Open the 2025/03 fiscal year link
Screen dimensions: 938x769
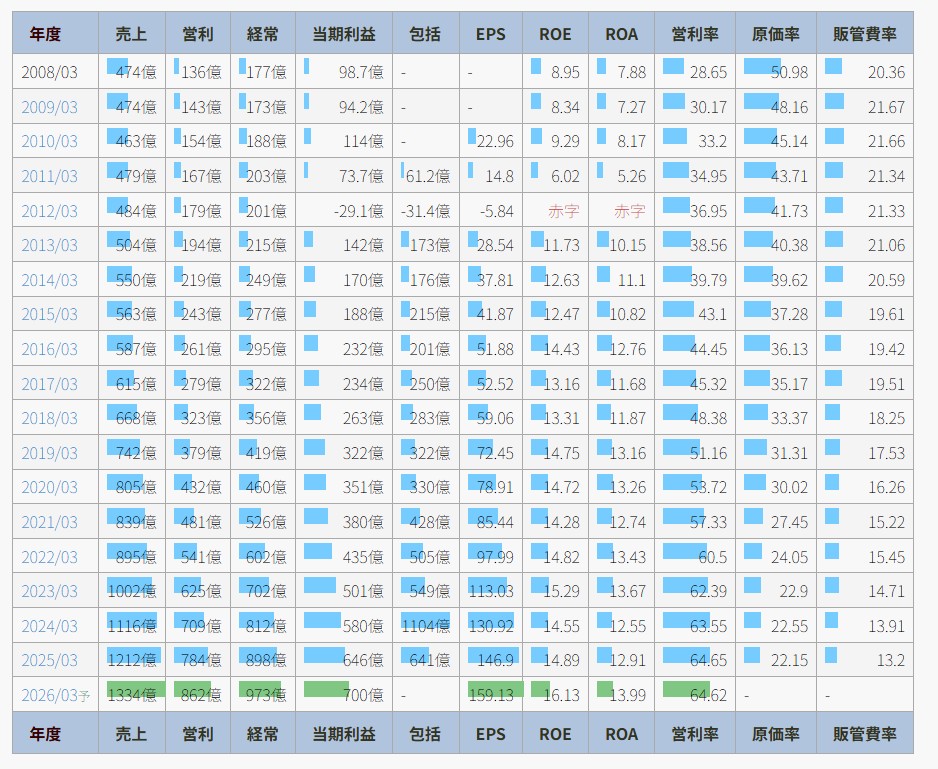coord(50,660)
